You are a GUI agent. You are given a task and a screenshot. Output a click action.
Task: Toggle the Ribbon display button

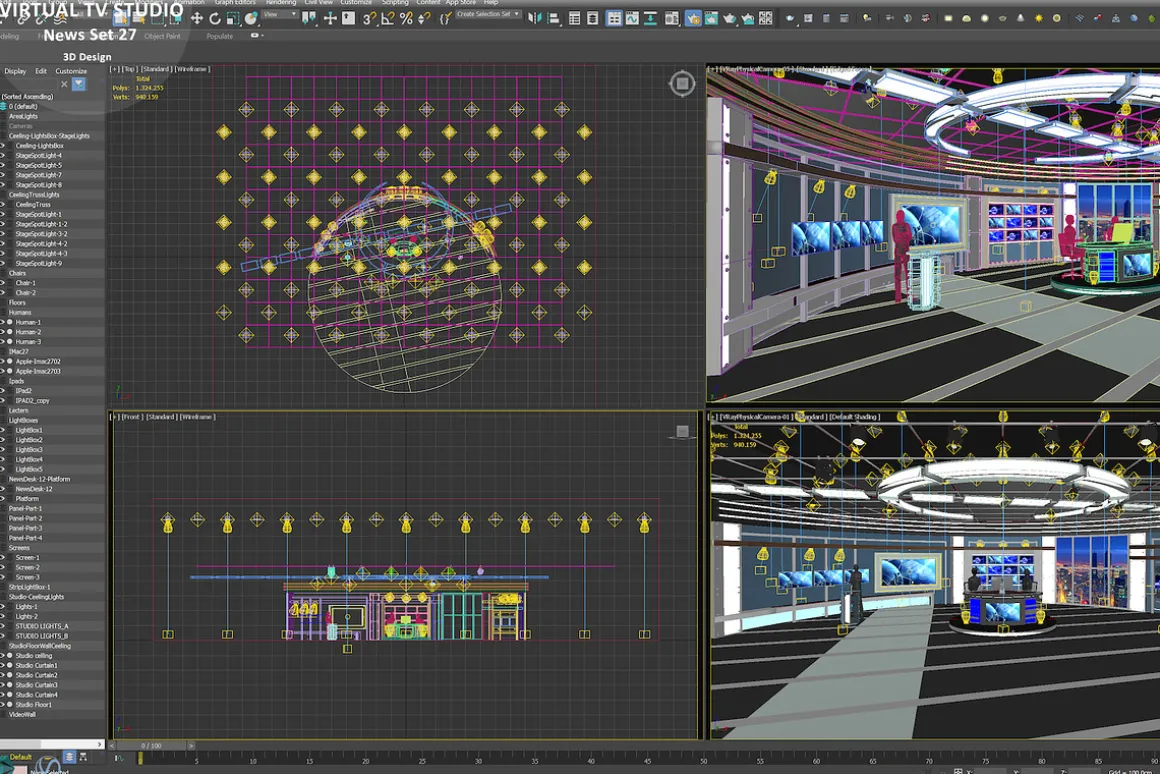pyautogui.click(x=614, y=18)
